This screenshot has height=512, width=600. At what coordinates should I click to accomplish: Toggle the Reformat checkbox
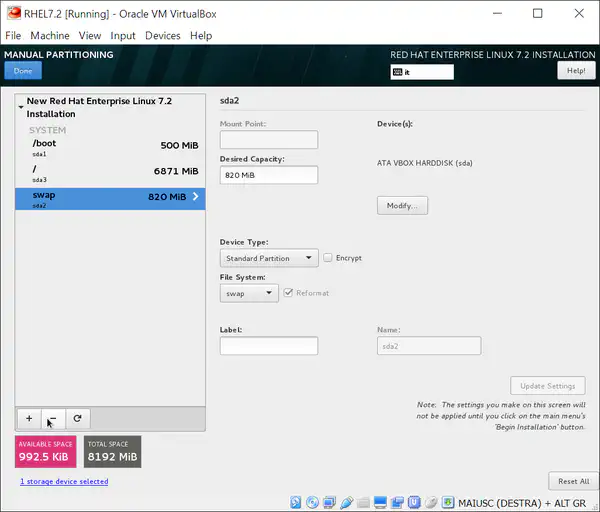(289, 293)
